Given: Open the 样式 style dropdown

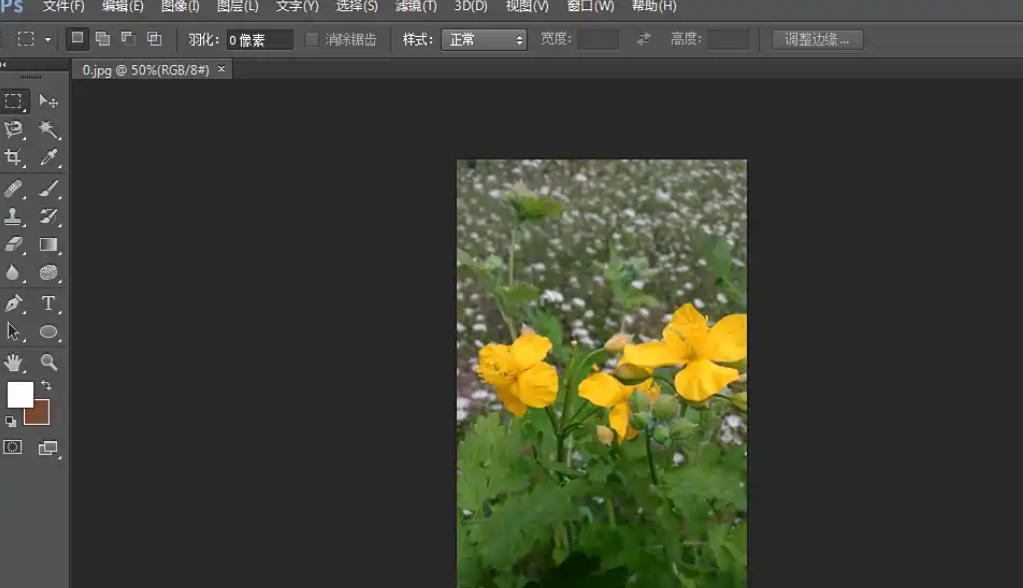Looking at the screenshot, I should (484, 40).
